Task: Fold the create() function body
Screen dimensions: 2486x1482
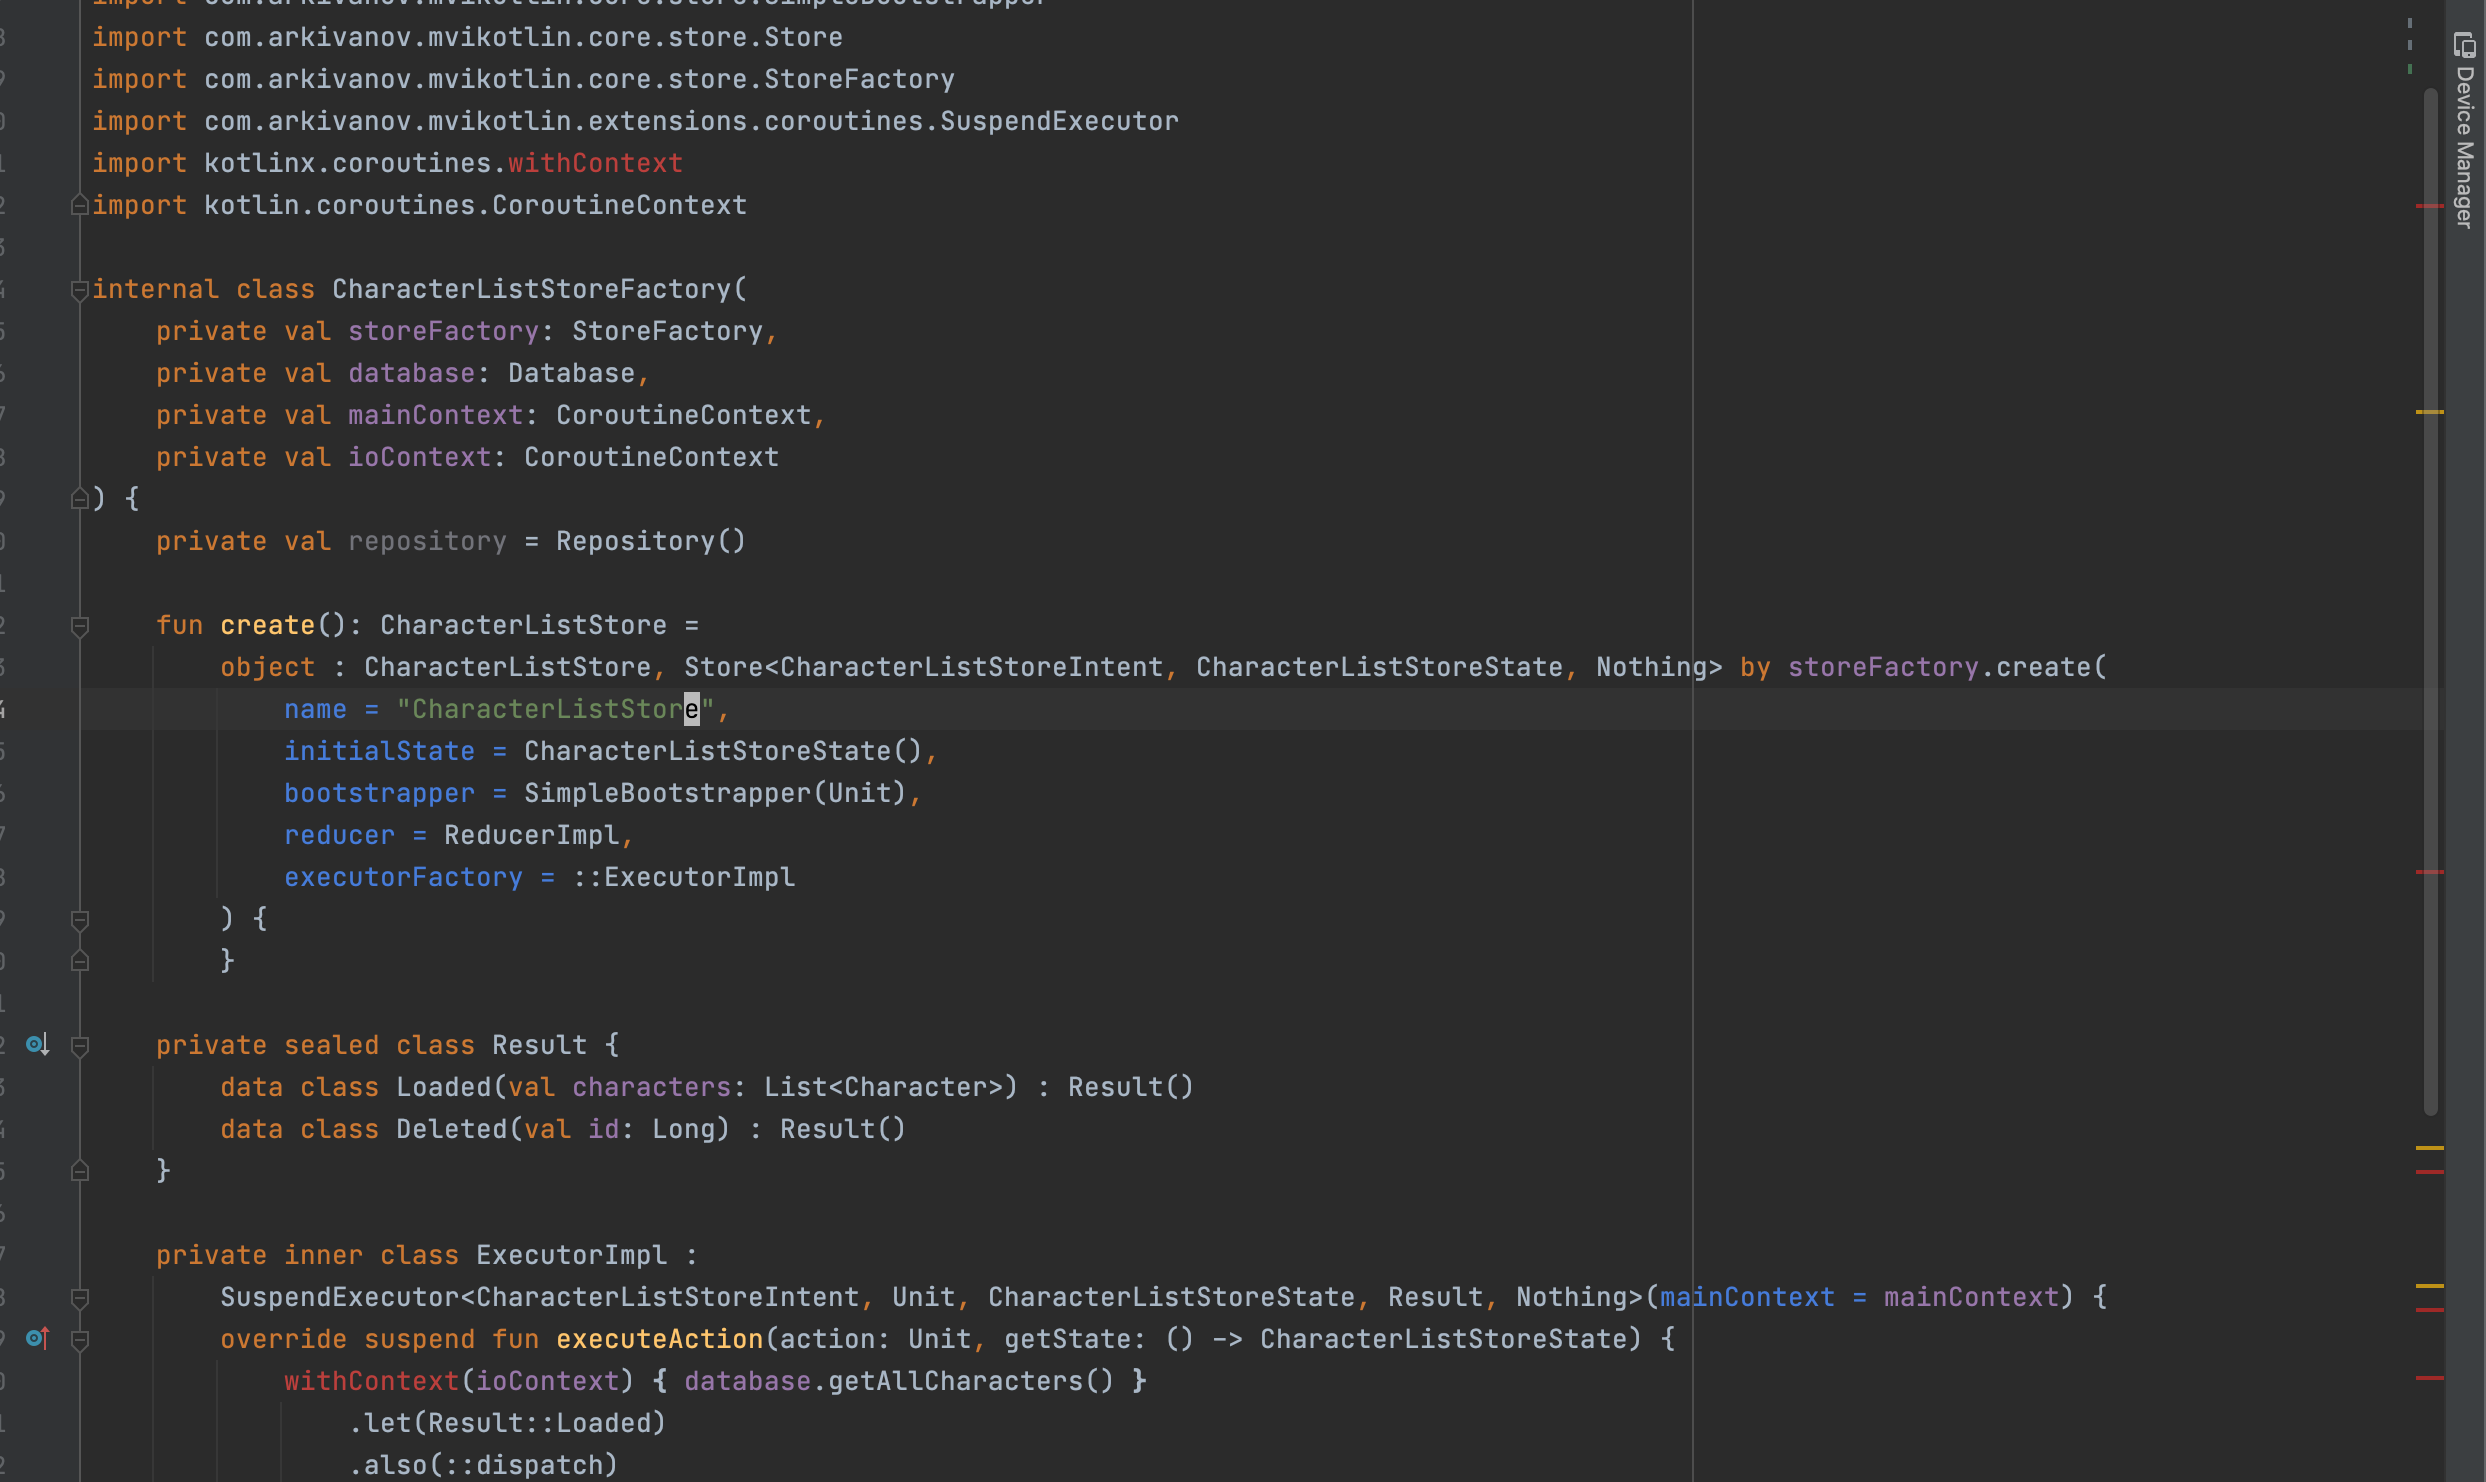Action: pos(80,626)
